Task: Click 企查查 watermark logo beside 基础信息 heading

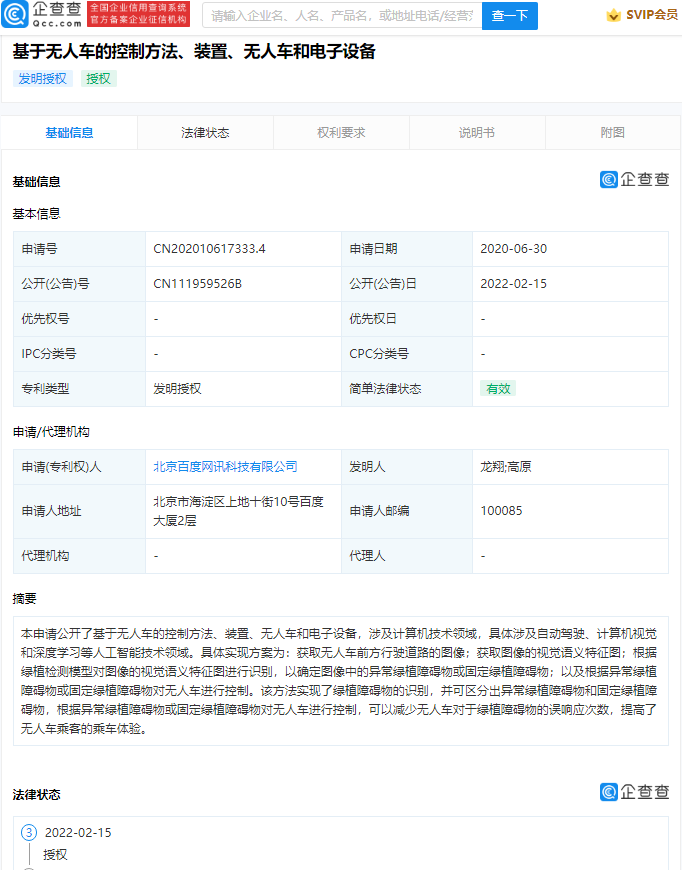Action: 634,180
